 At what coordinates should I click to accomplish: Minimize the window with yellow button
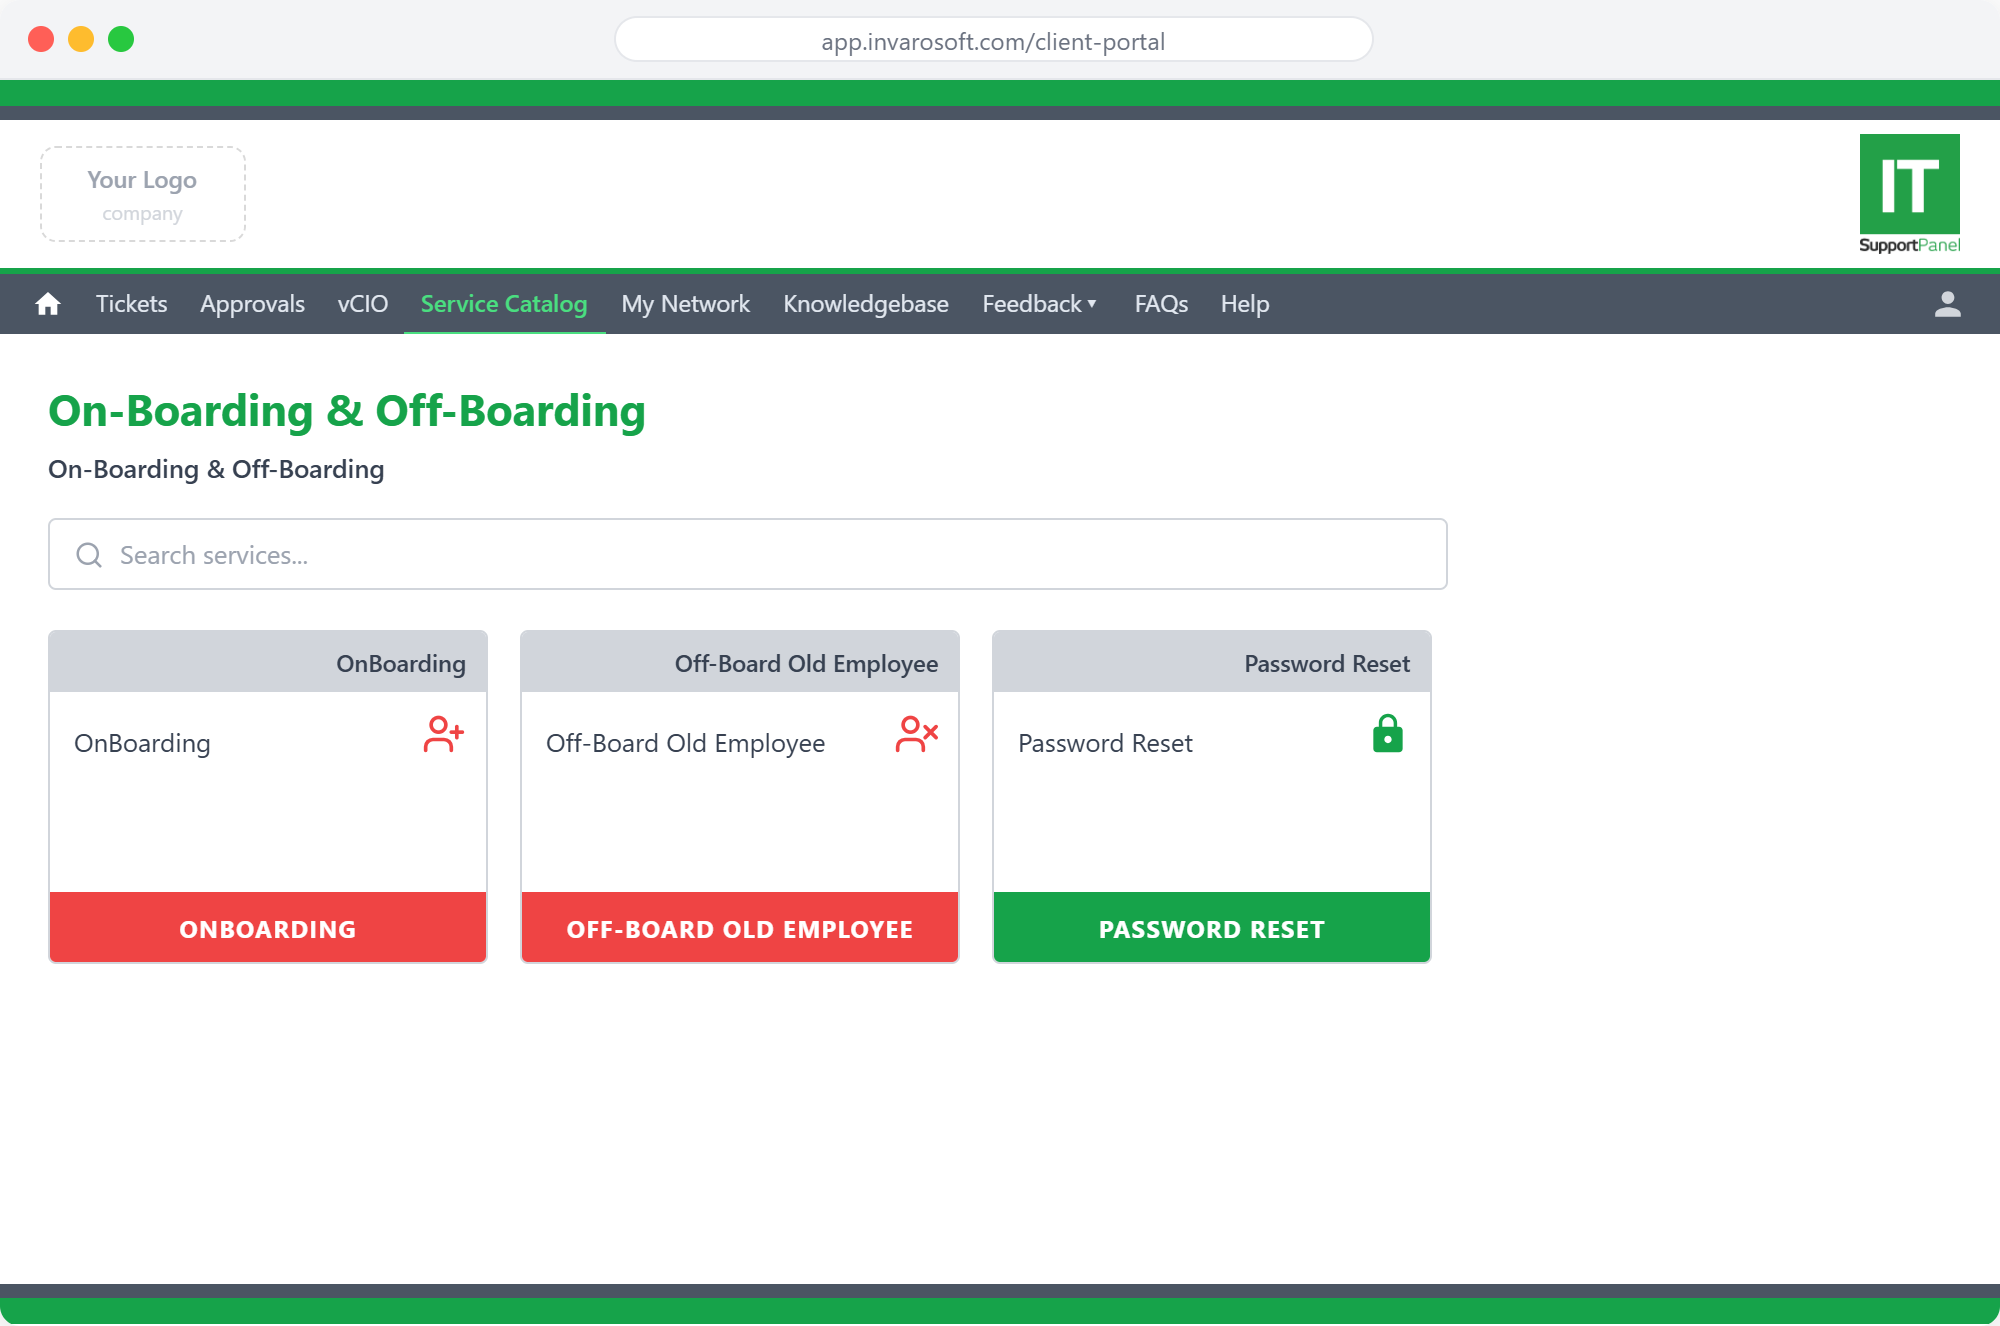coord(81,39)
